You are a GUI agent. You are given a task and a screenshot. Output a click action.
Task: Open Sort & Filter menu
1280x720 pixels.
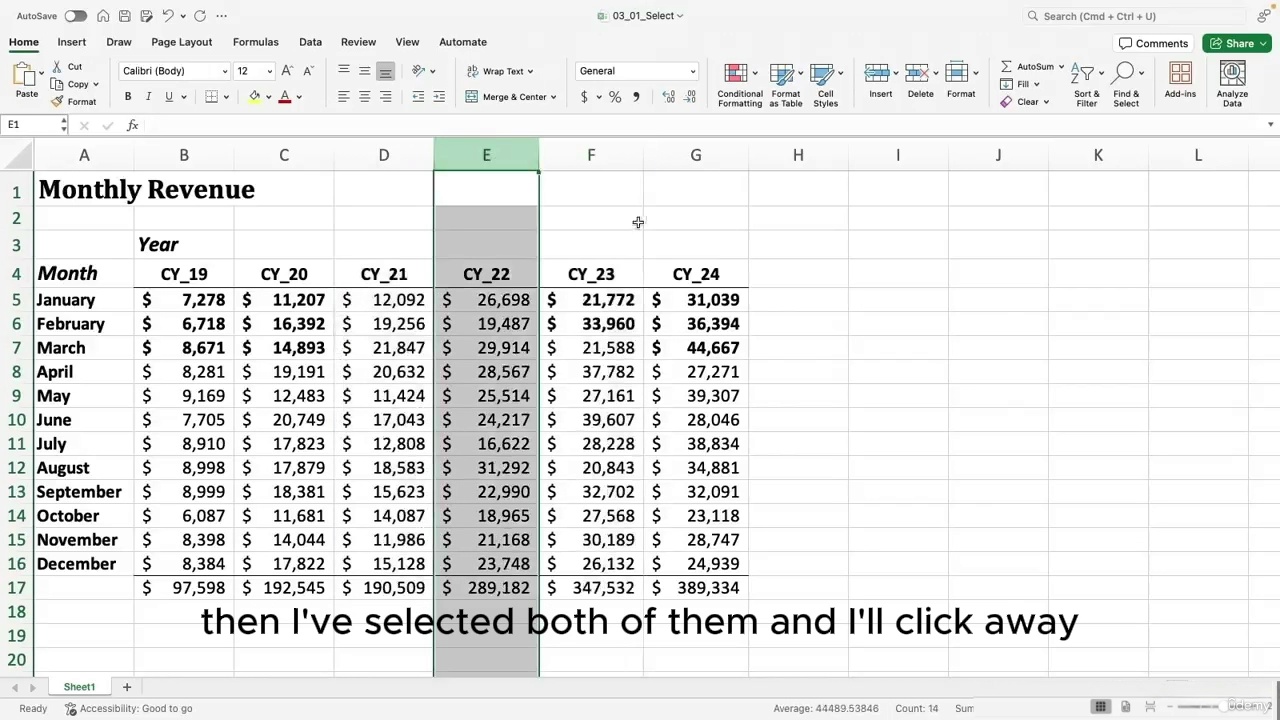point(1086,85)
